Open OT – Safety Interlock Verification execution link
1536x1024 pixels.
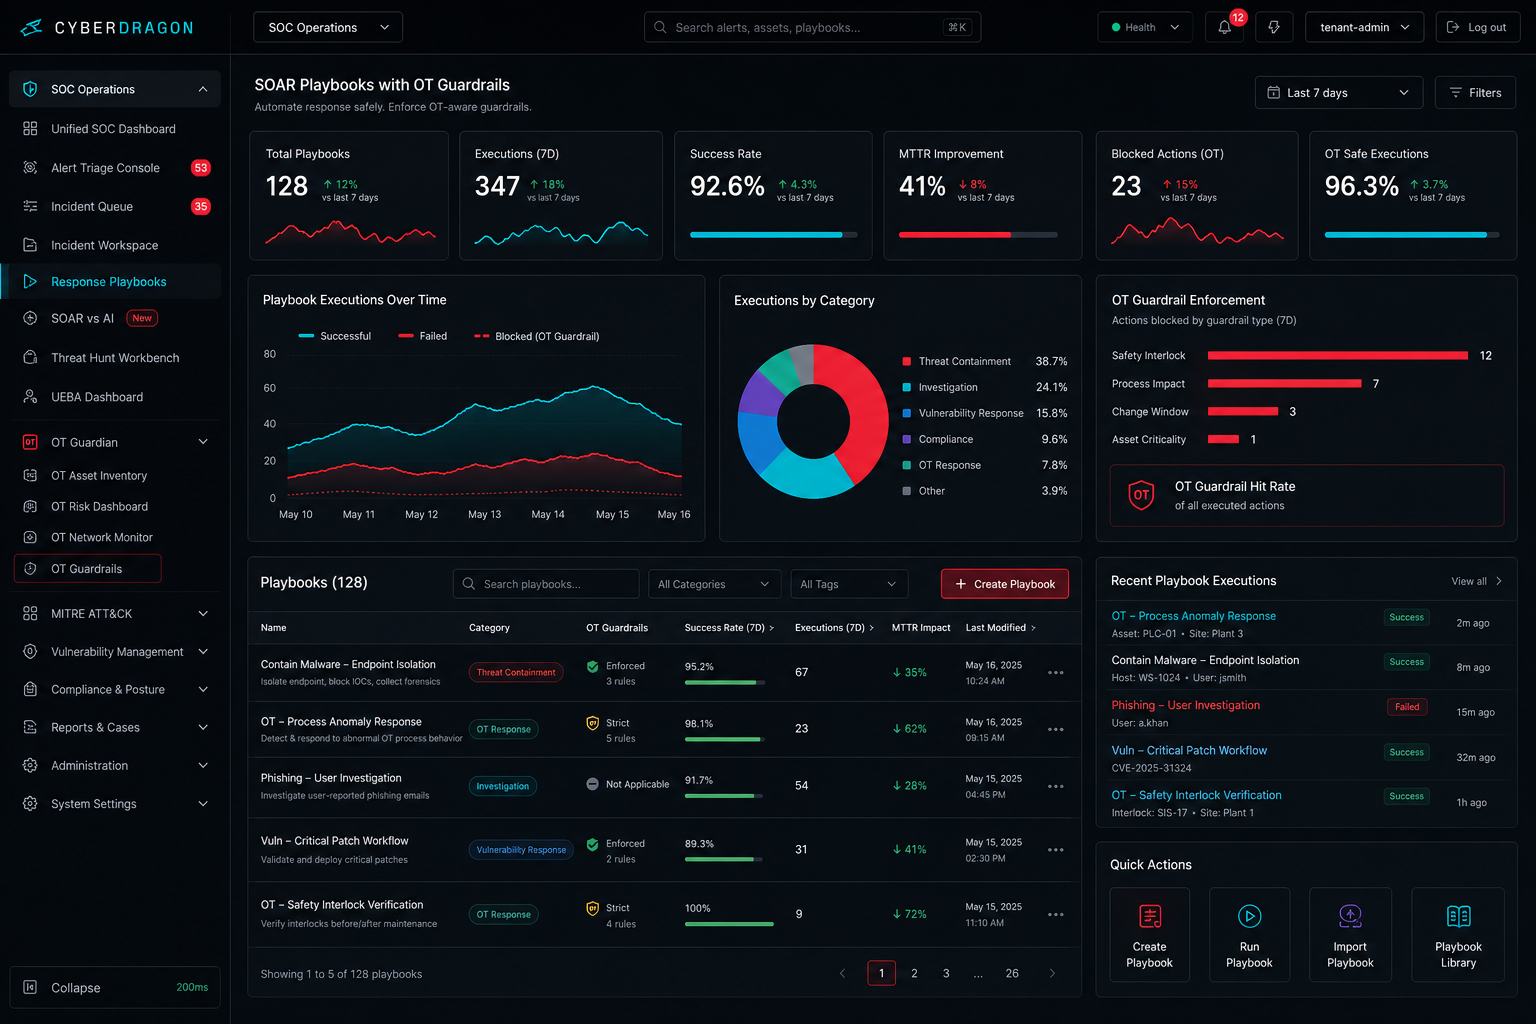(x=1196, y=795)
